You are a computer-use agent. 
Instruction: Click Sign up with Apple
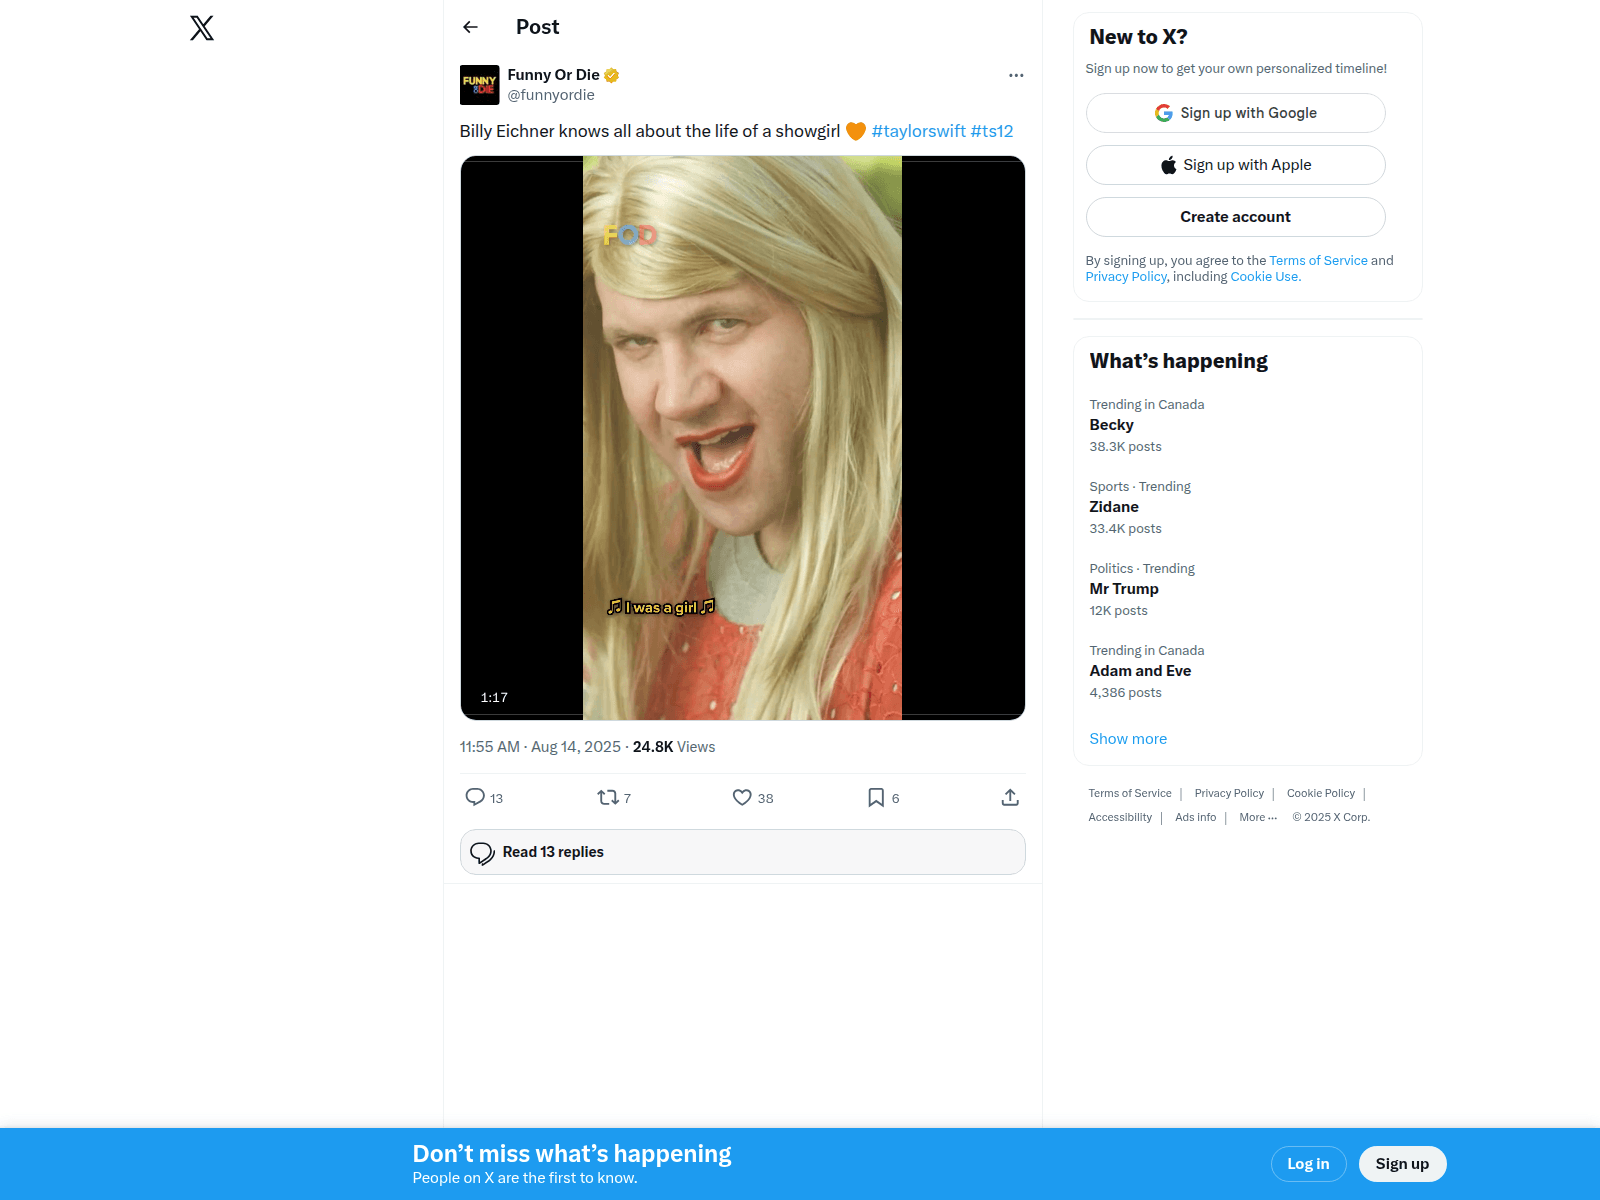[1235, 165]
